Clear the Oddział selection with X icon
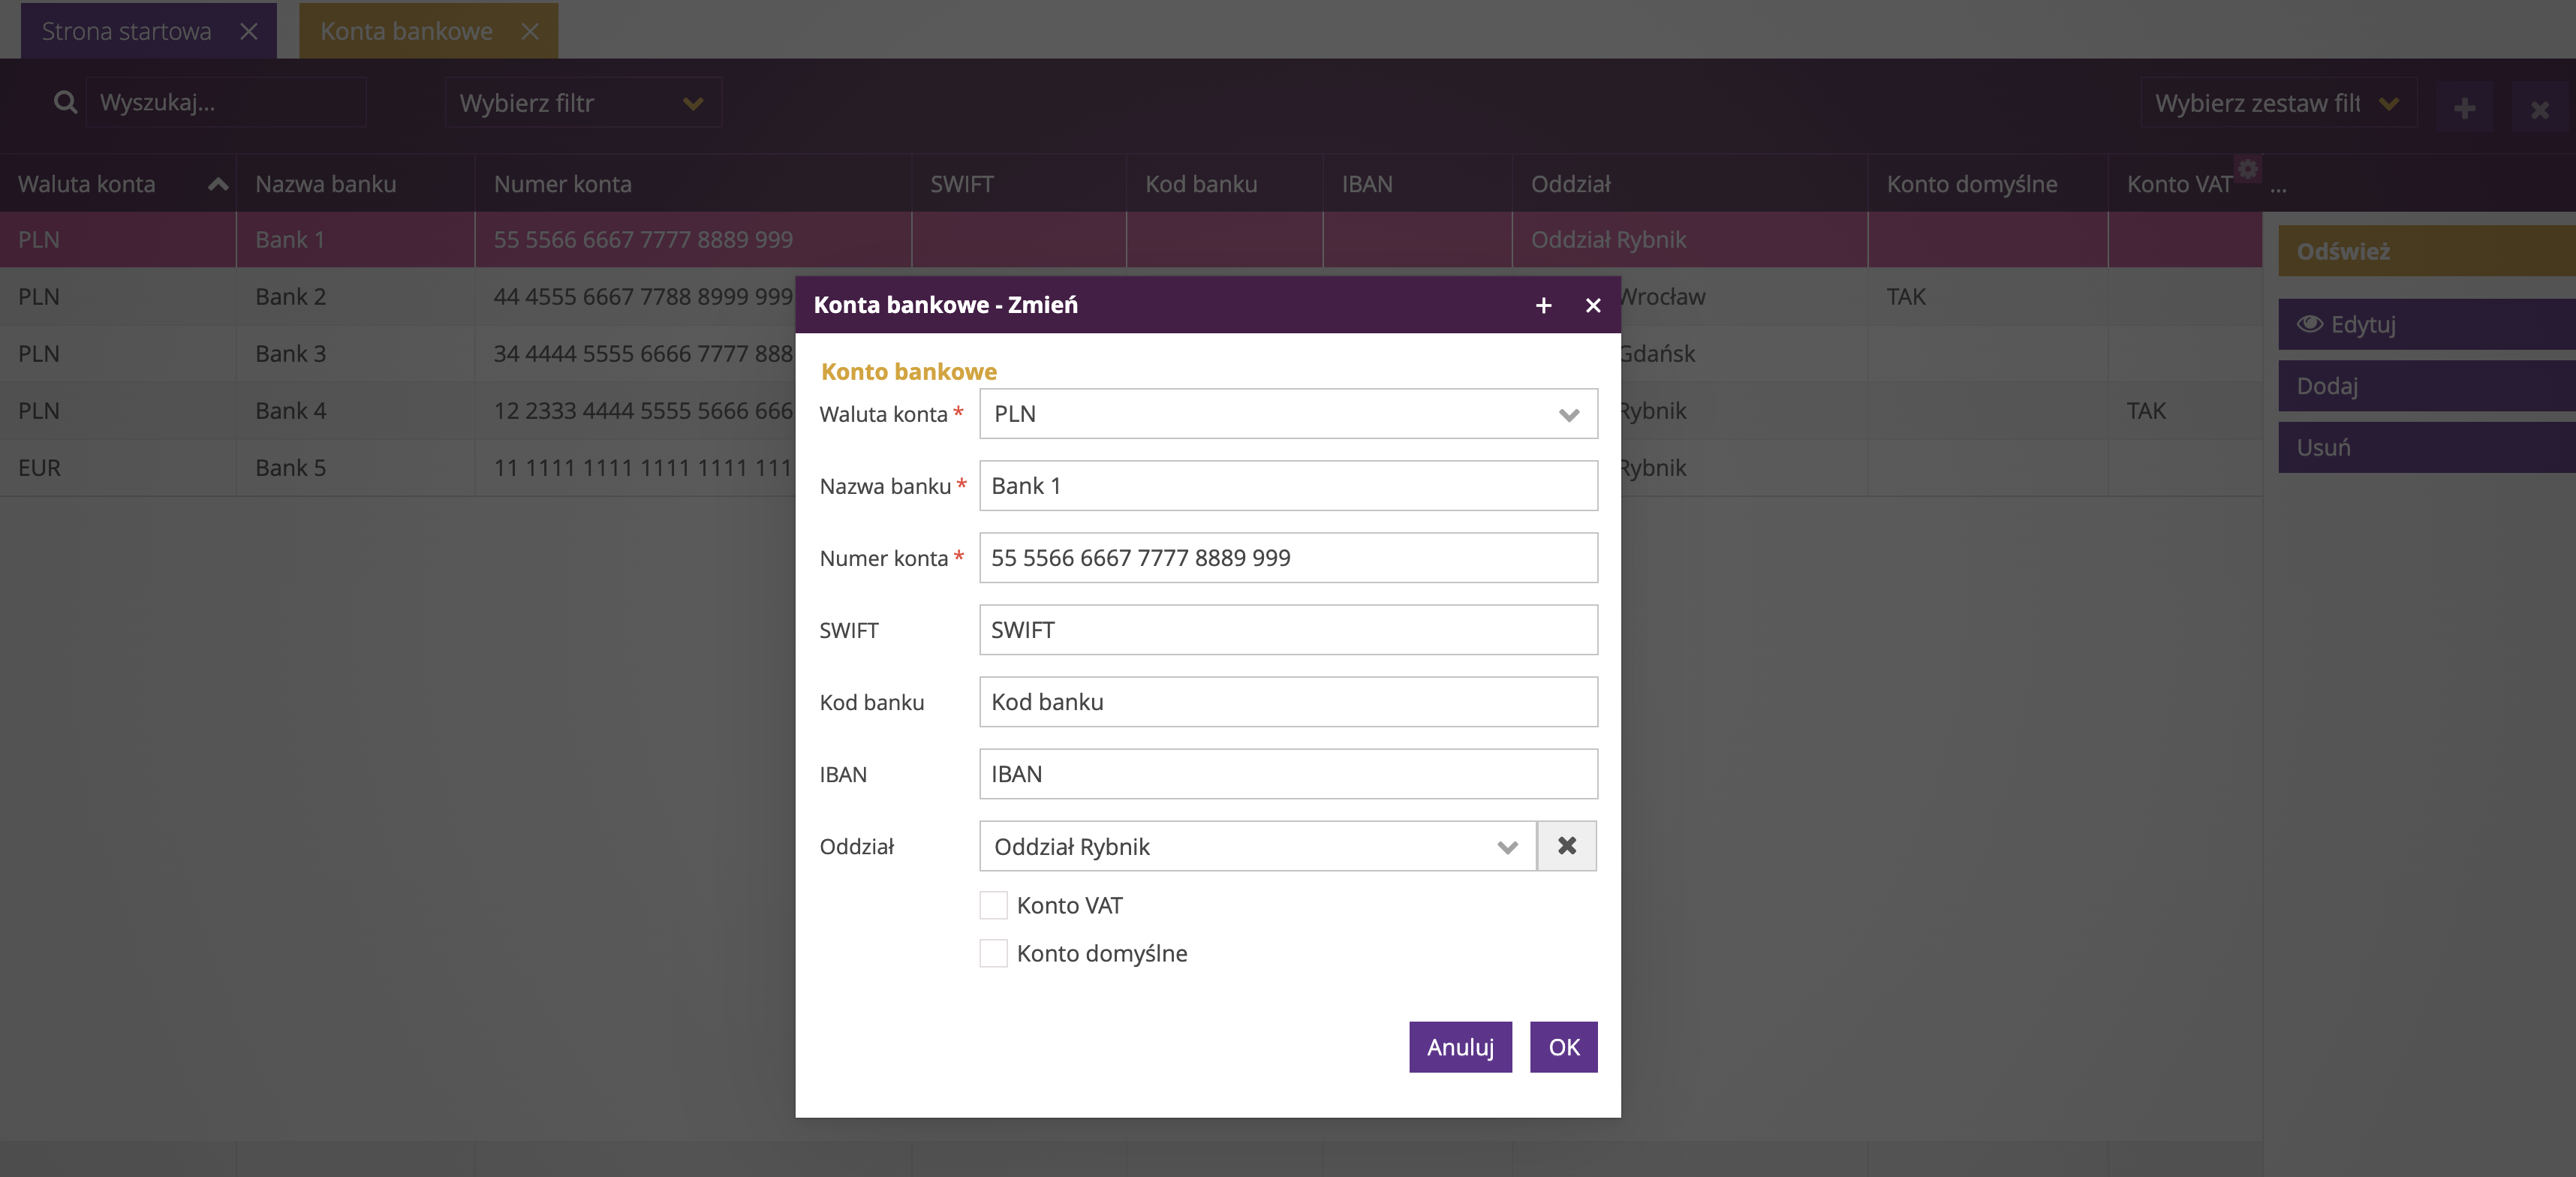Screen dimensions: 2576x1177 1566,846
